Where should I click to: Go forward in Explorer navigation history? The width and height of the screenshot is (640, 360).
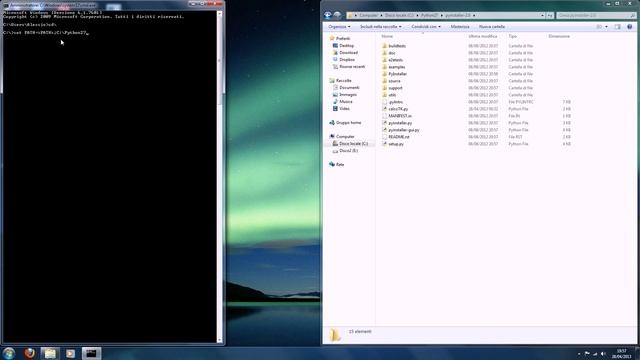(x=337, y=15)
